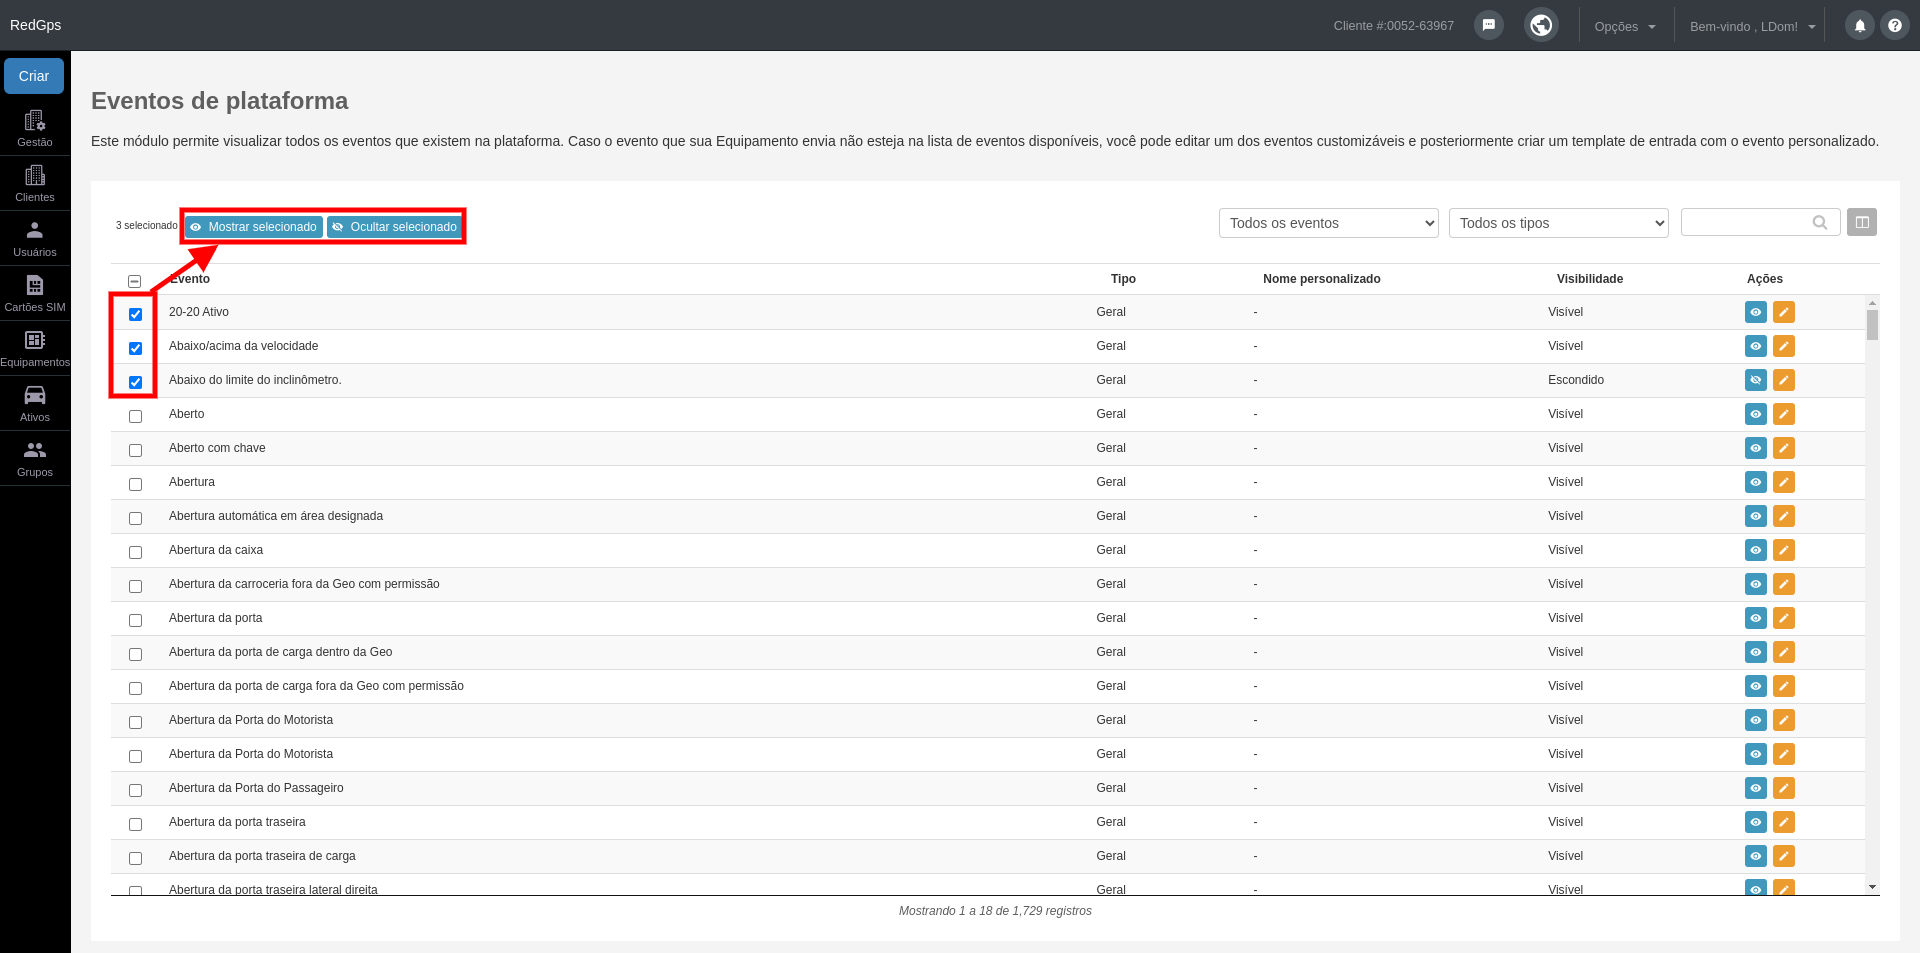Open Cartões SIM in the sidebar

click(35, 293)
